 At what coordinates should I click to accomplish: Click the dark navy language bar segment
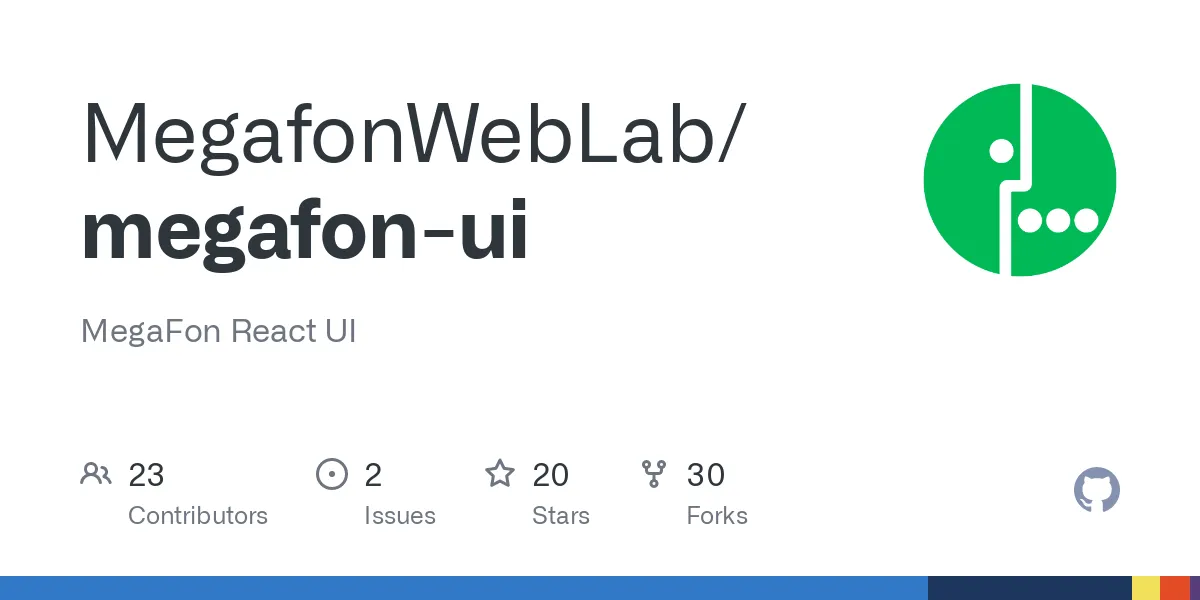coord(1030,588)
